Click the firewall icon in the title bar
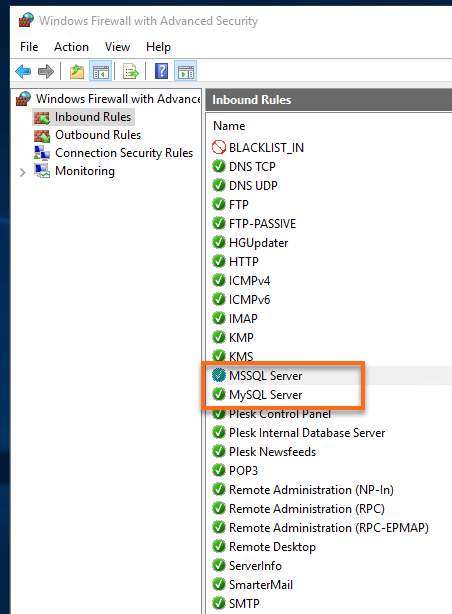This screenshot has width=452, height=614. point(26,20)
